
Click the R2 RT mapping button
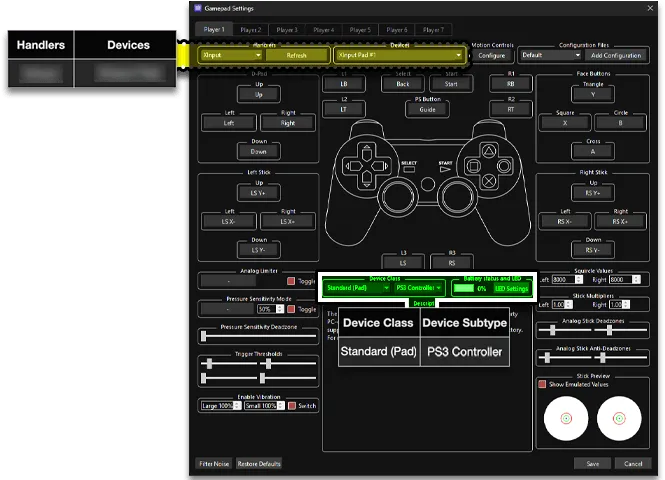click(511, 109)
